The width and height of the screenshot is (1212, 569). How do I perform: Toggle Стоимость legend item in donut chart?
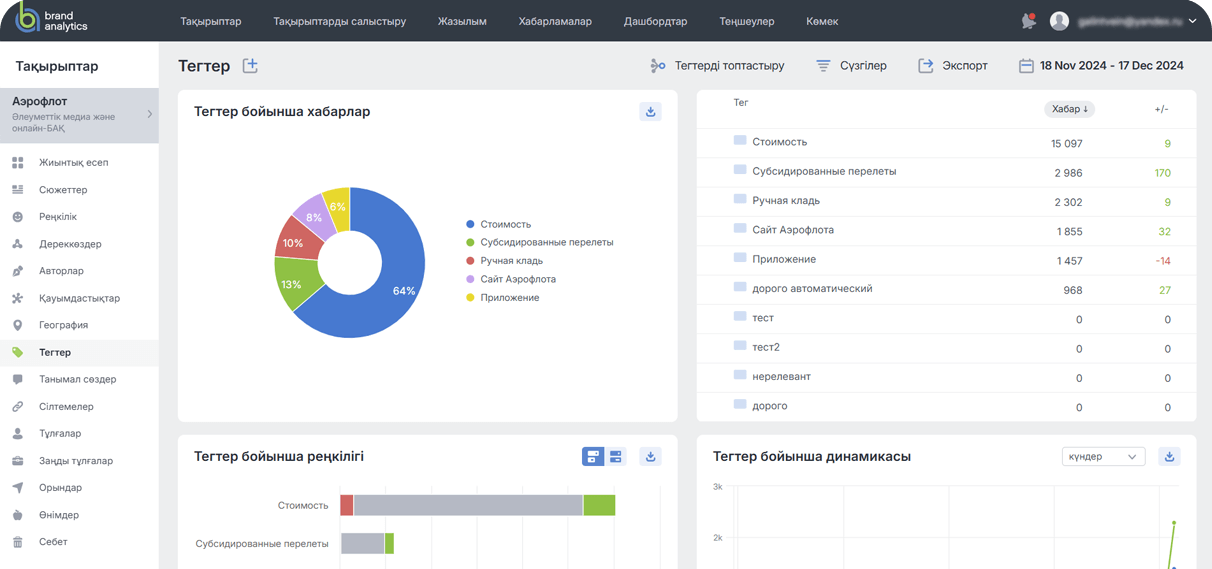[x=499, y=225]
